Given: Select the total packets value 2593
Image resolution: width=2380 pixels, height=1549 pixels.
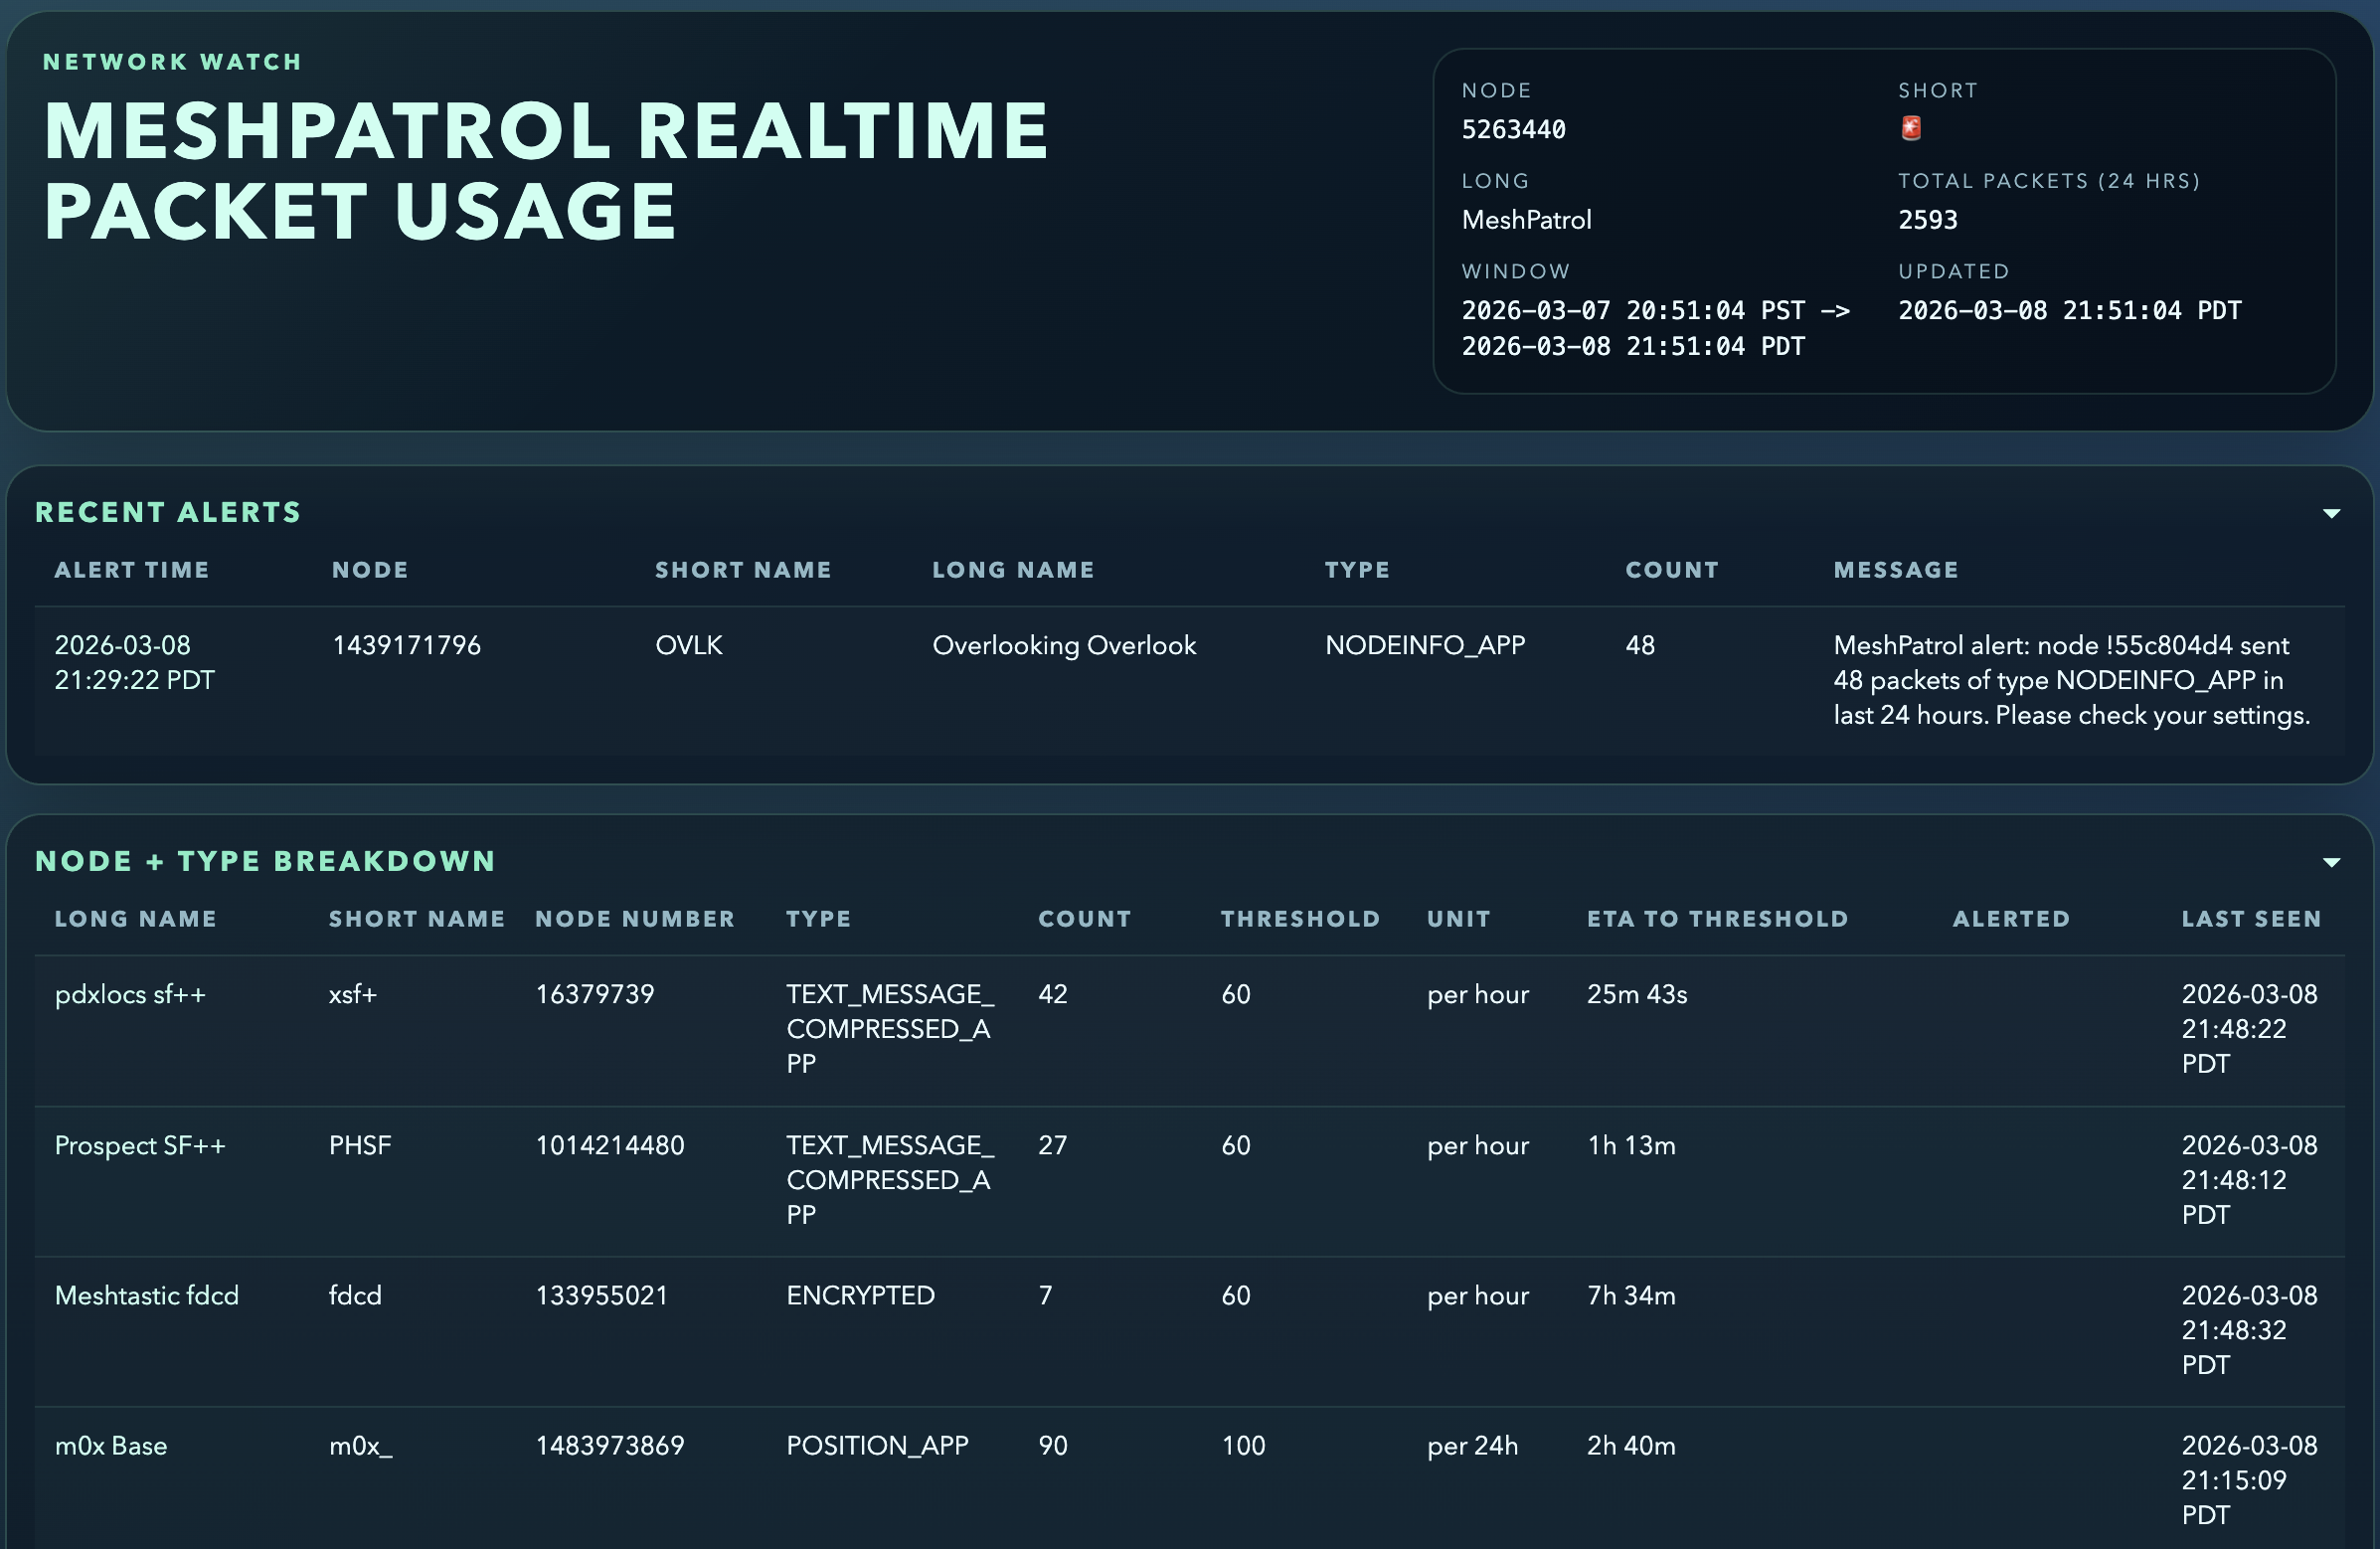Looking at the screenshot, I should click(x=1928, y=220).
